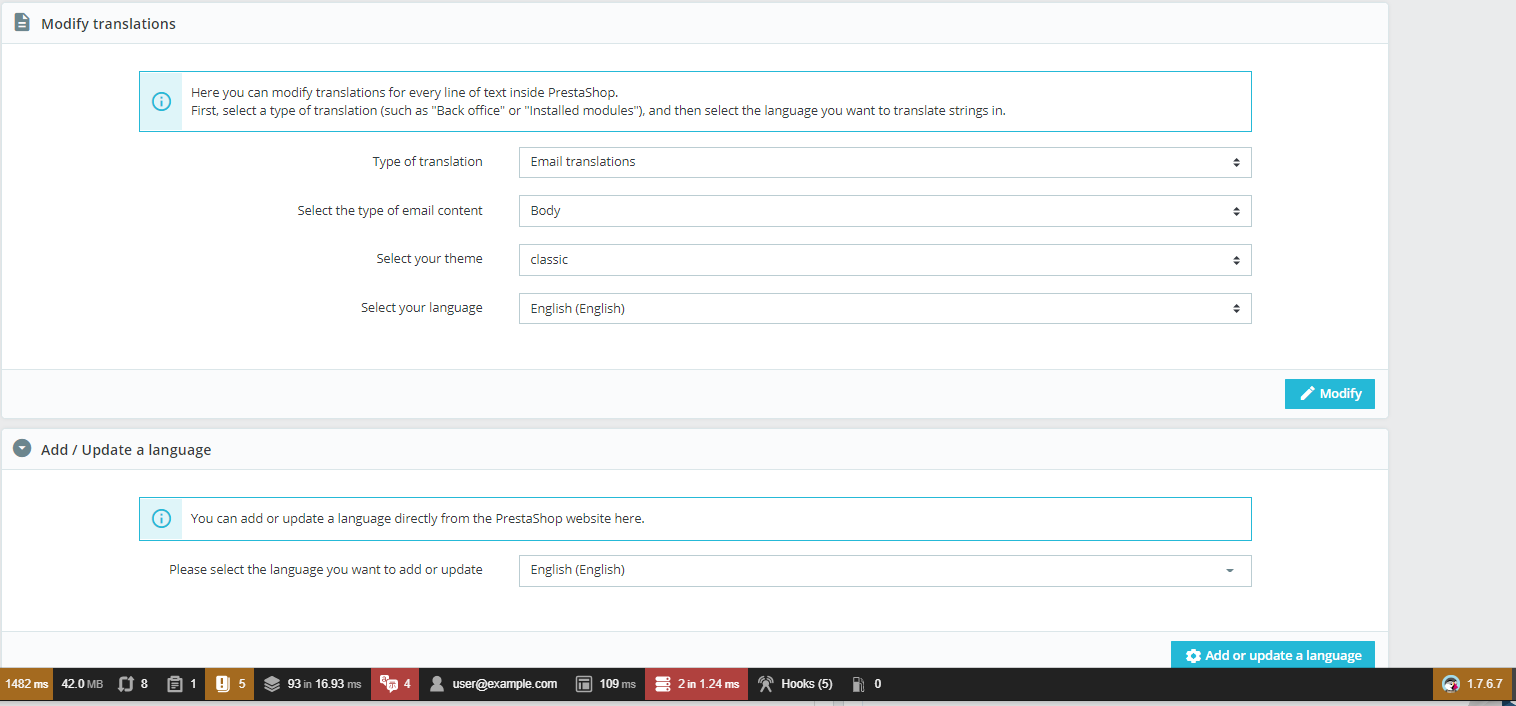1516x706 pixels.
Task: Click the window icon beside 109 ms
Action: point(585,684)
